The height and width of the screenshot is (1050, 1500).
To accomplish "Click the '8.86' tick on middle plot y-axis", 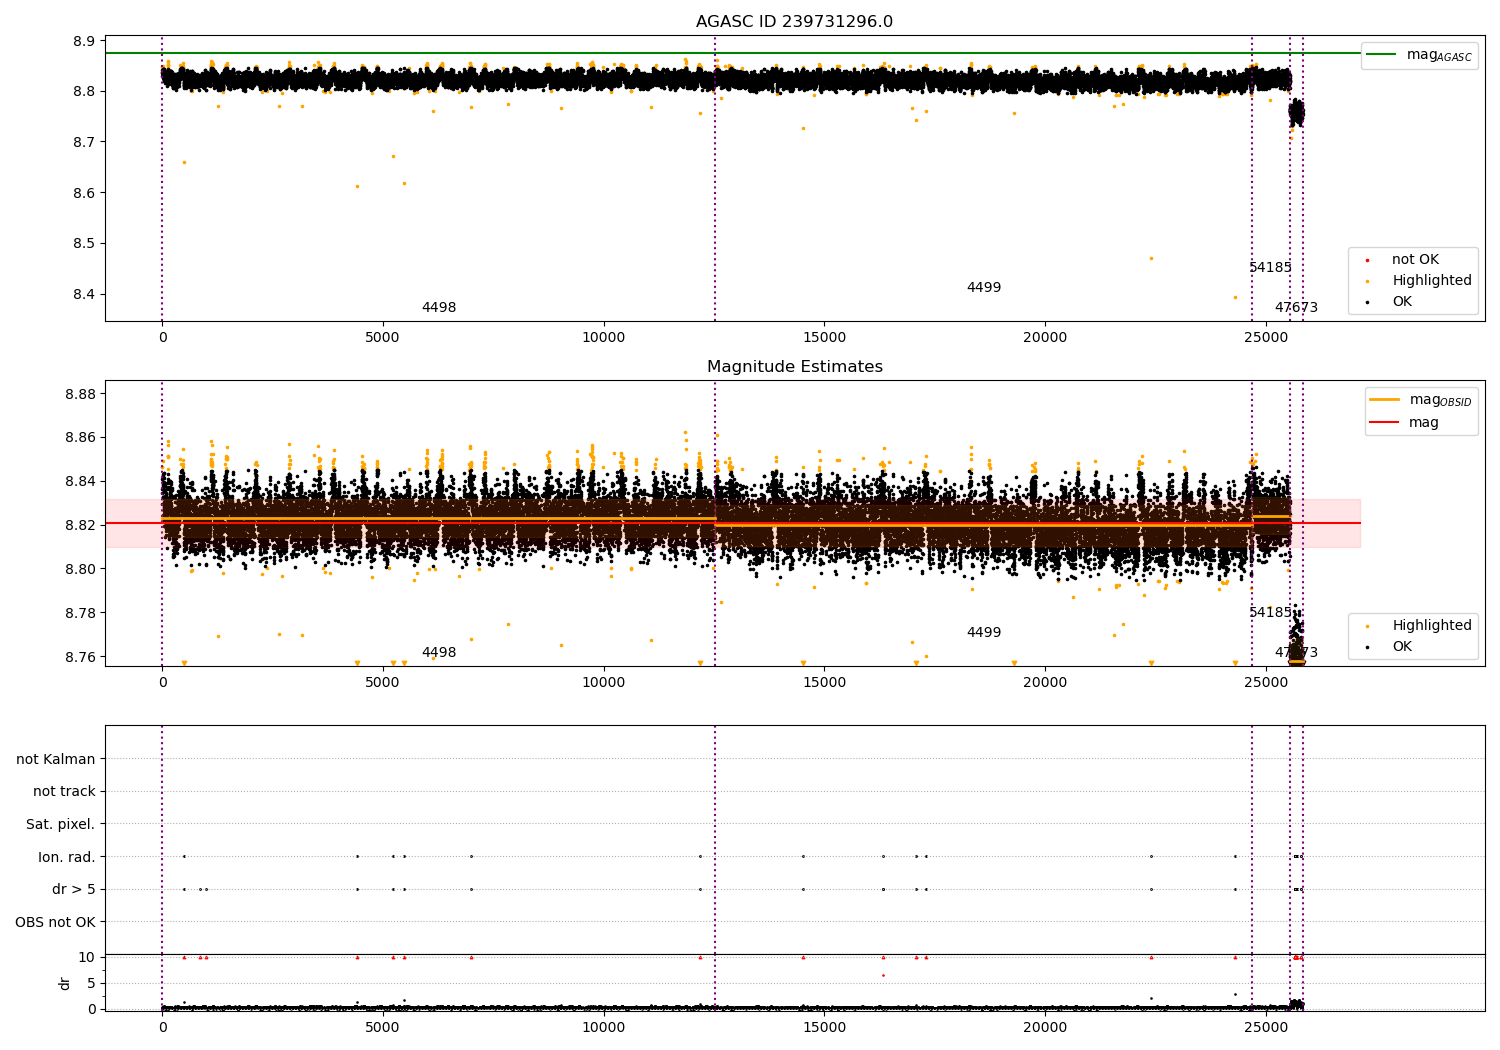I will pyautogui.click(x=80, y=438).
